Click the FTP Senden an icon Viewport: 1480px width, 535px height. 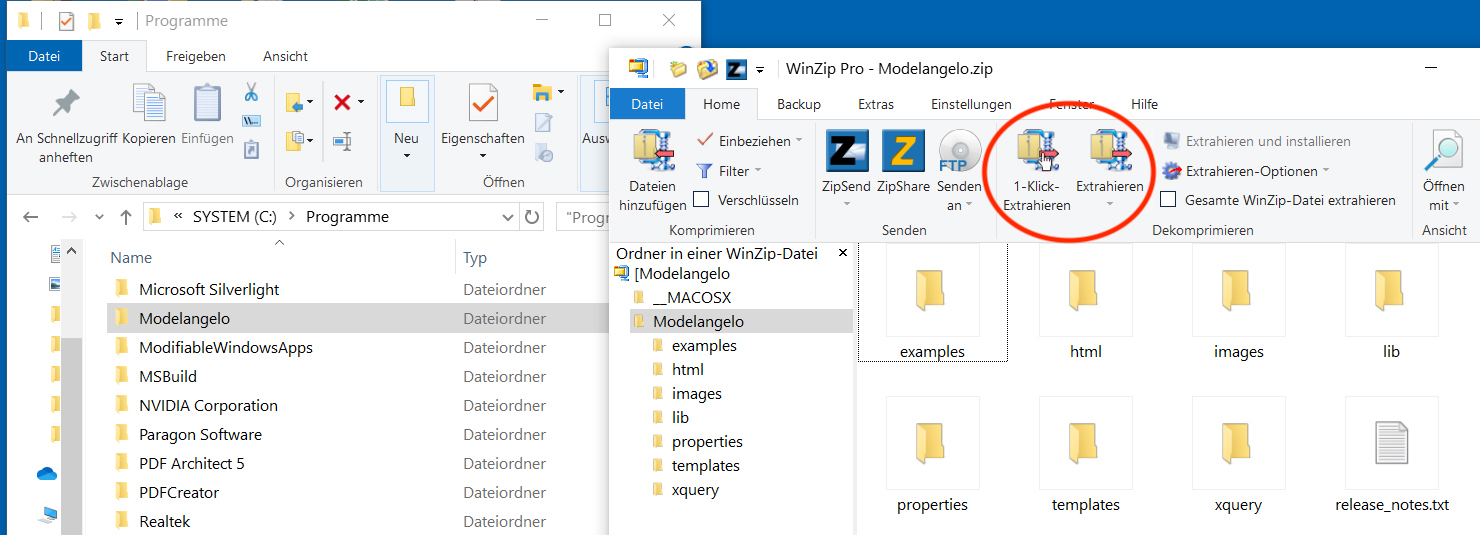960,152
